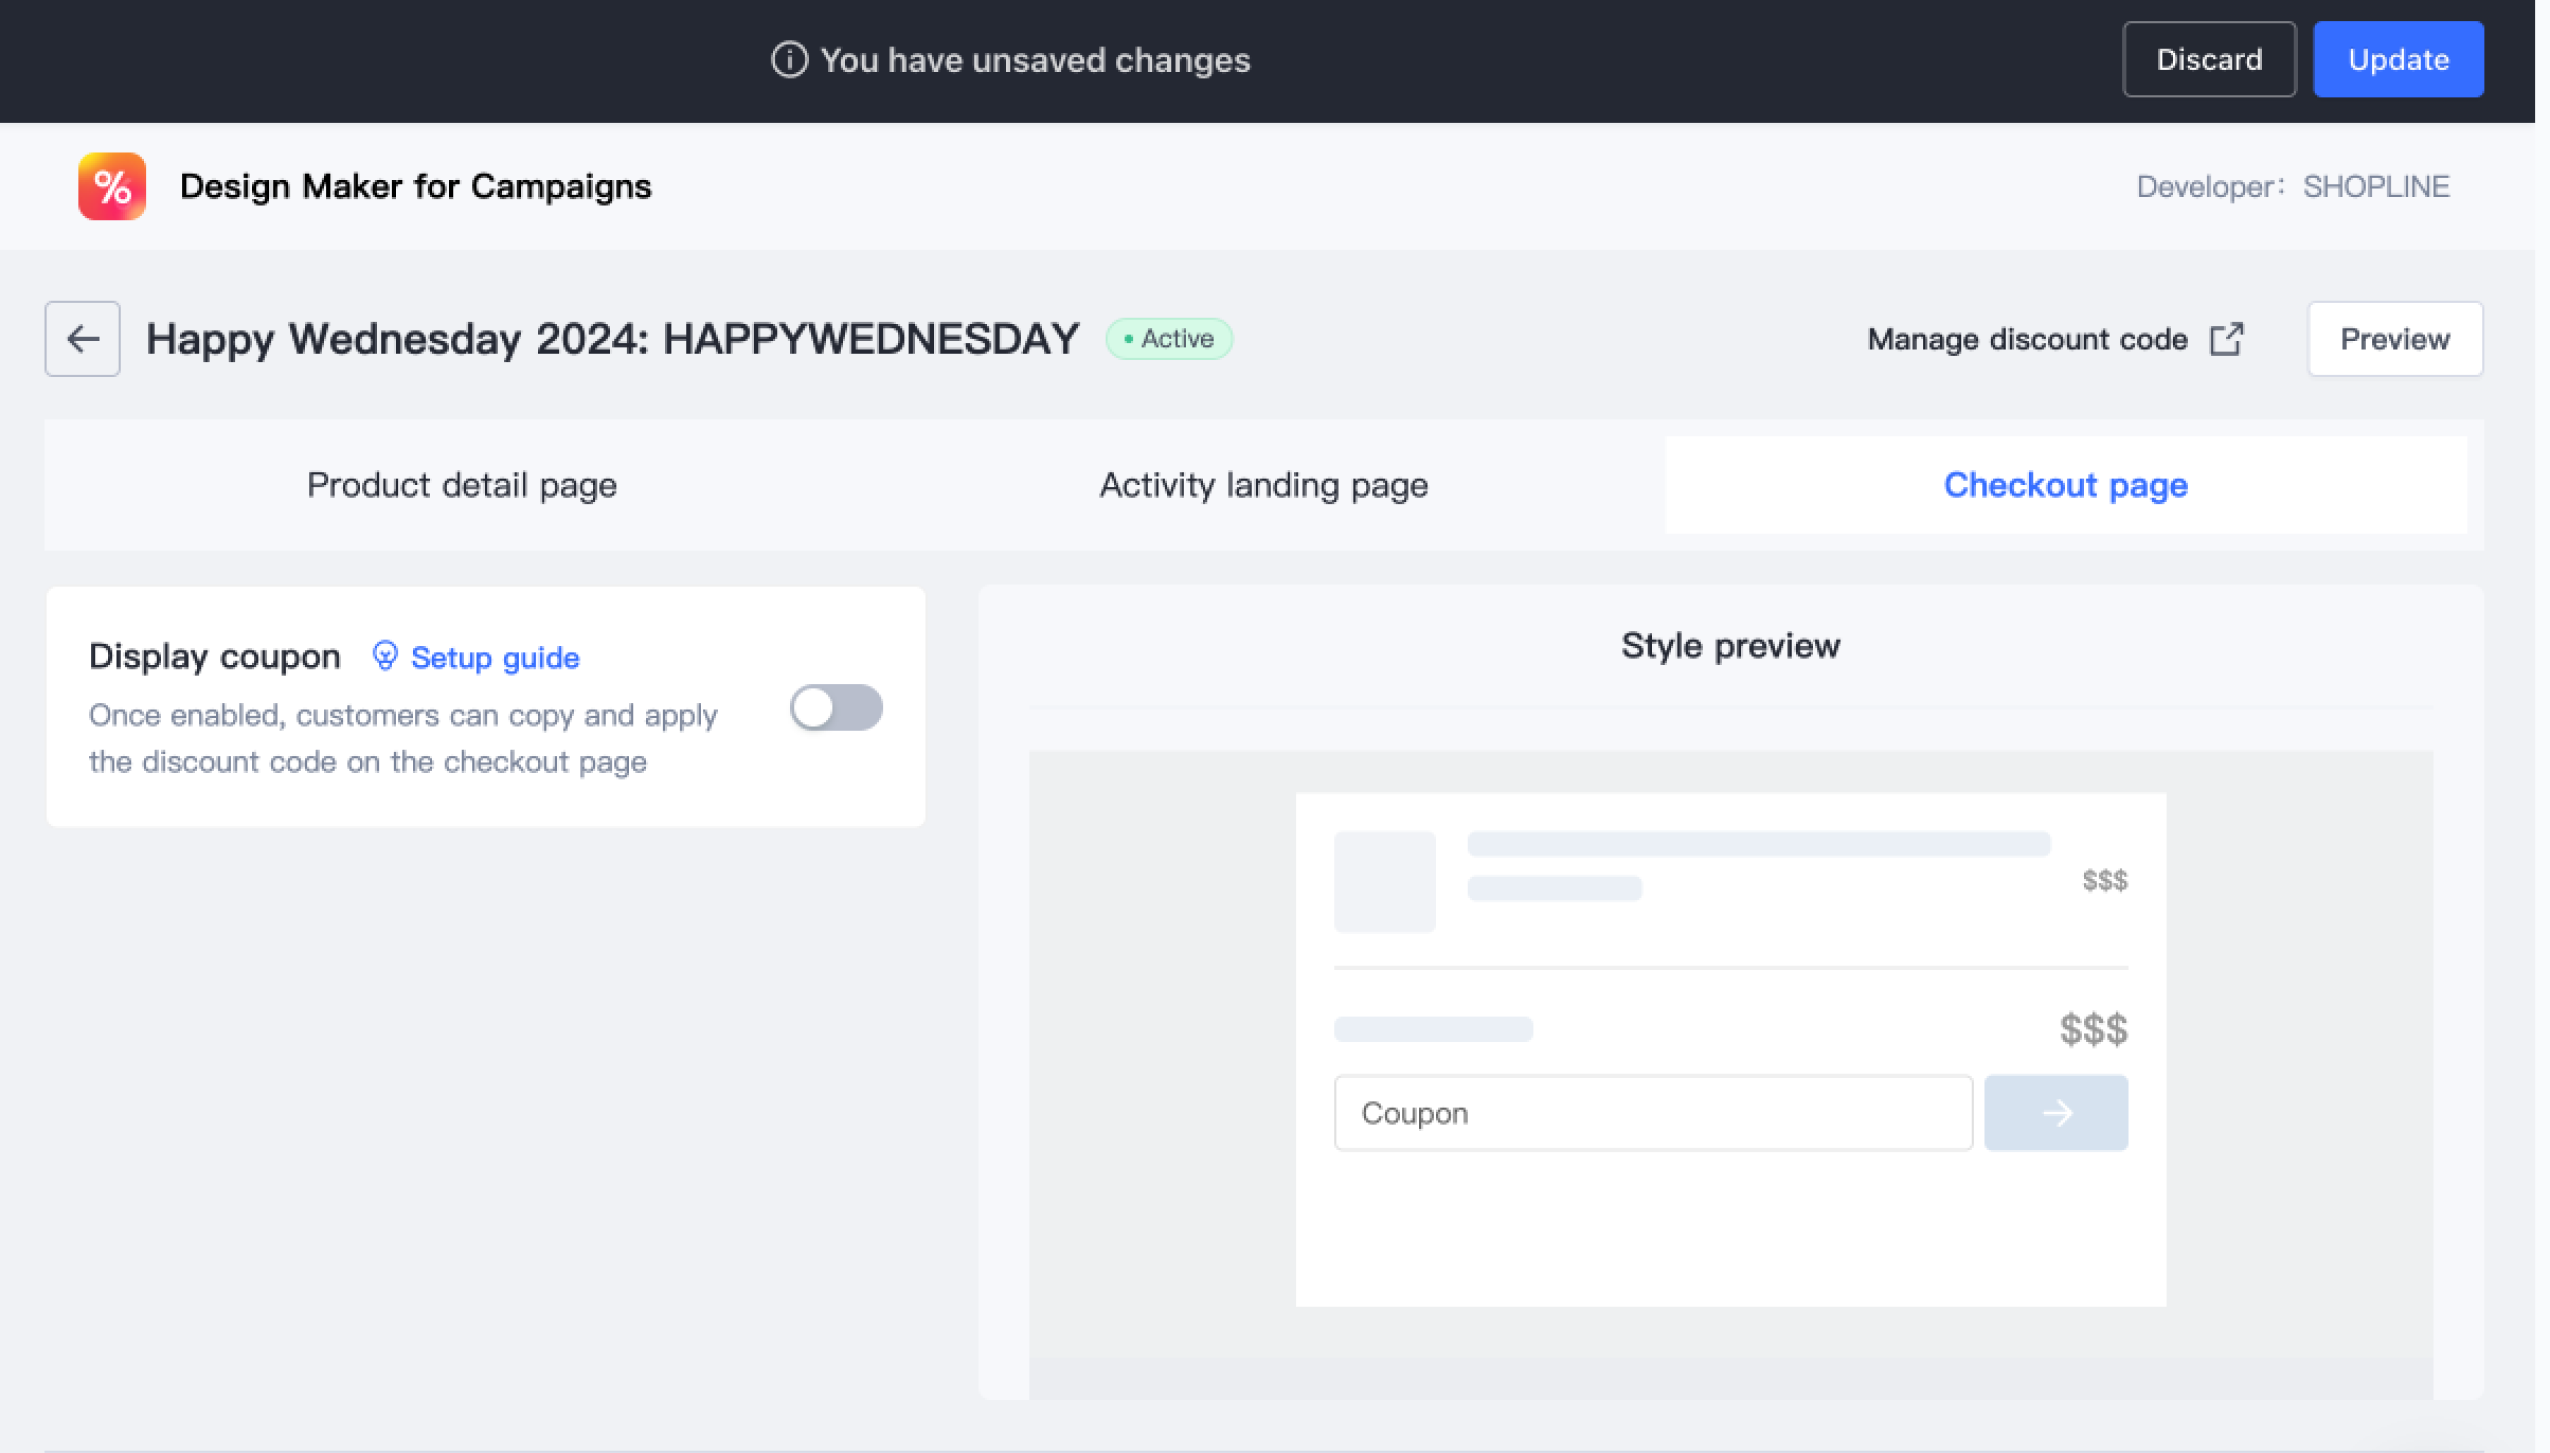The height and width of the screenshot is (1453, 2550).
Task: Click the Coupon input field
Action: coord(1652,1113)
